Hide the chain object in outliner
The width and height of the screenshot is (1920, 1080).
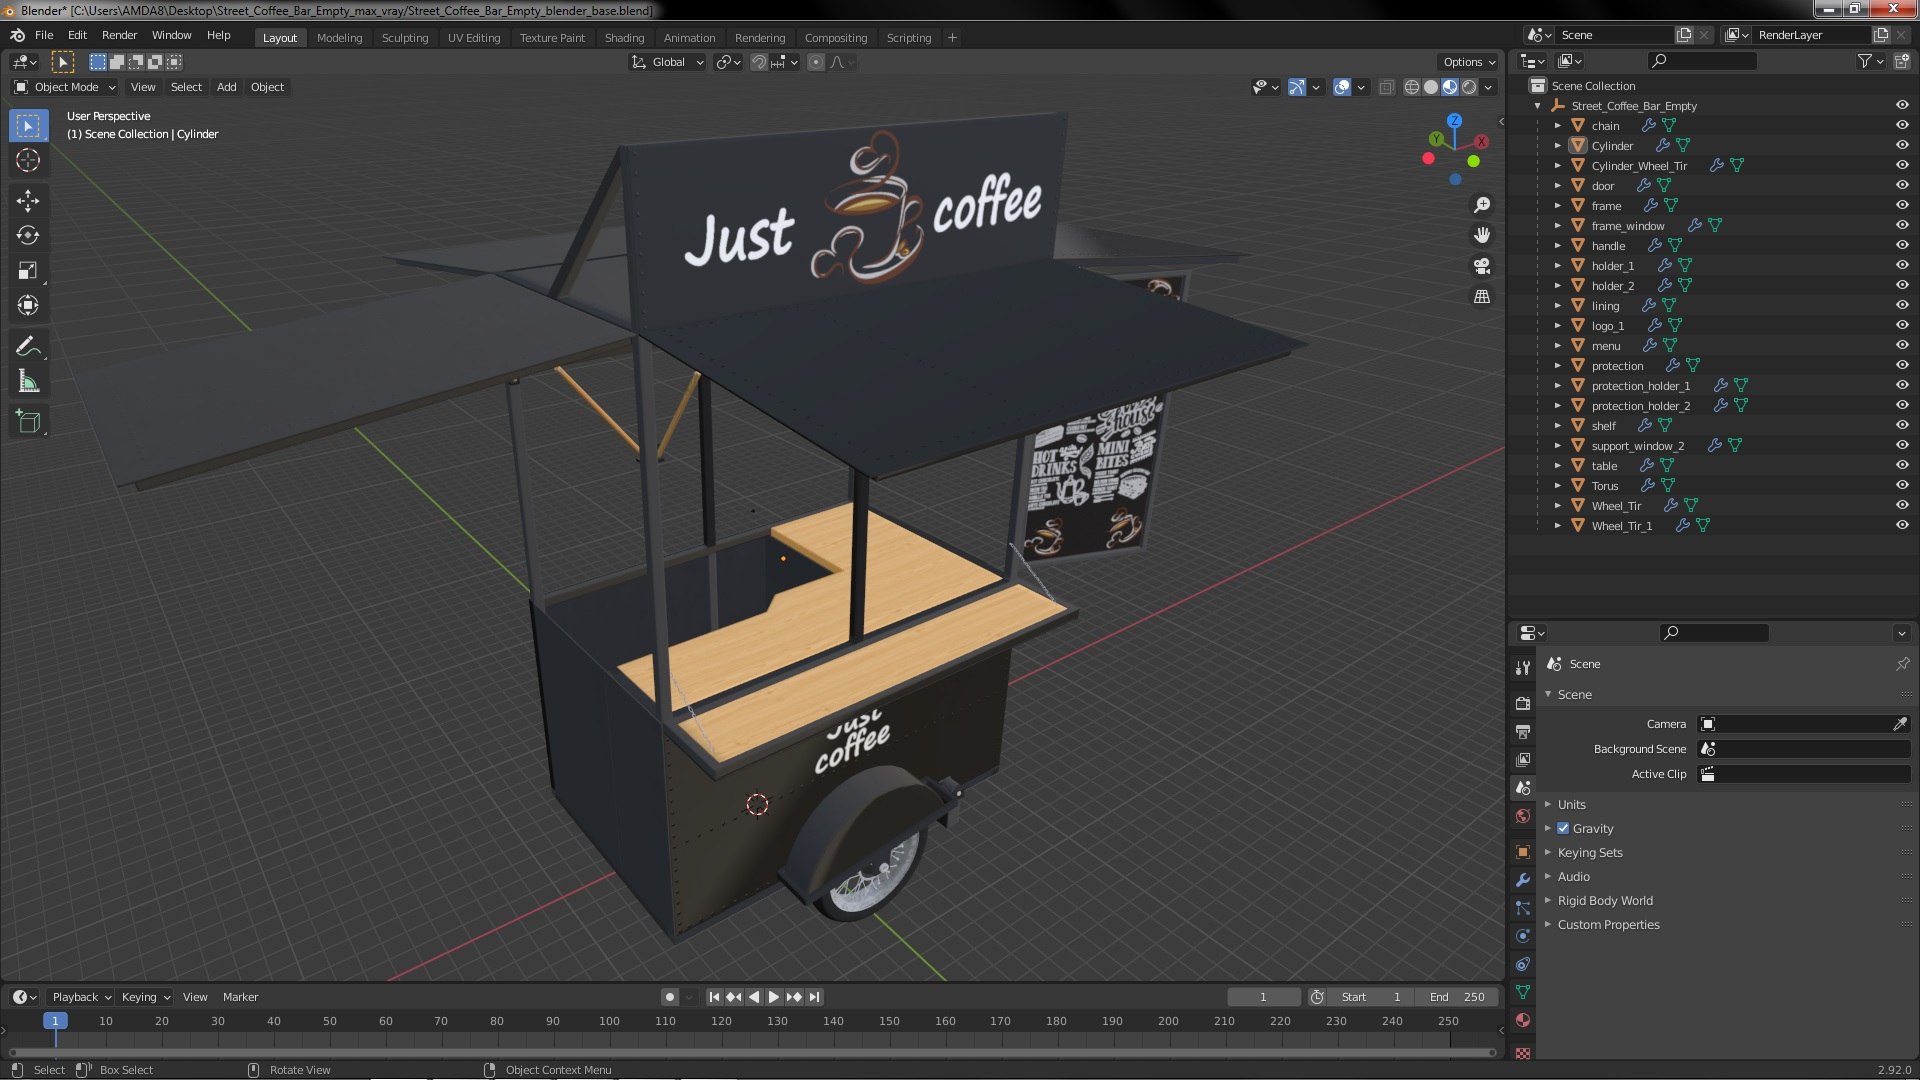tap(1902, 125)
